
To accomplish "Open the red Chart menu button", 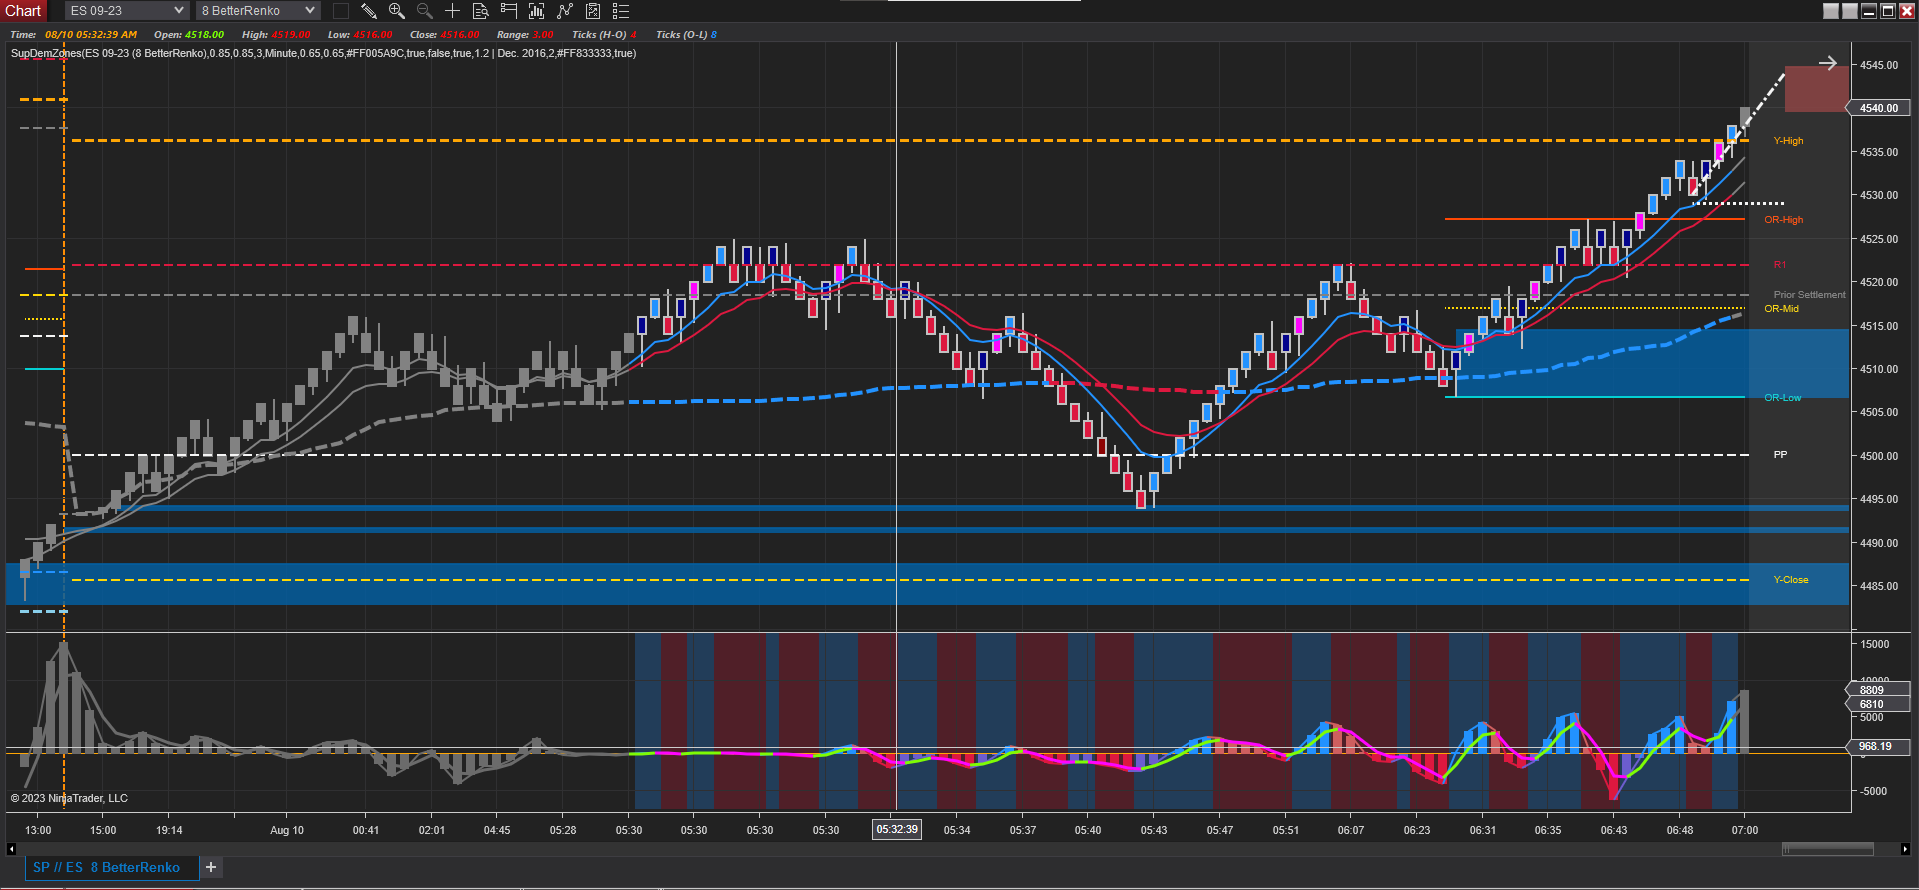I will (x=24, y=11).
